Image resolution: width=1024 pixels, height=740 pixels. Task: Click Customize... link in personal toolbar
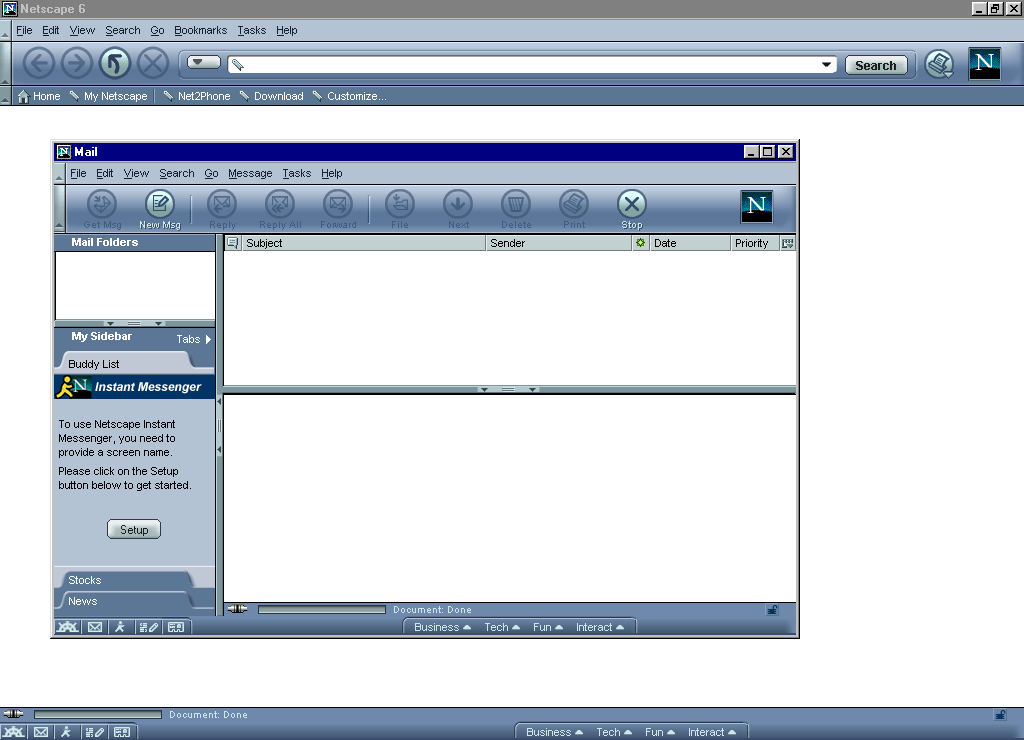[349, 96]
